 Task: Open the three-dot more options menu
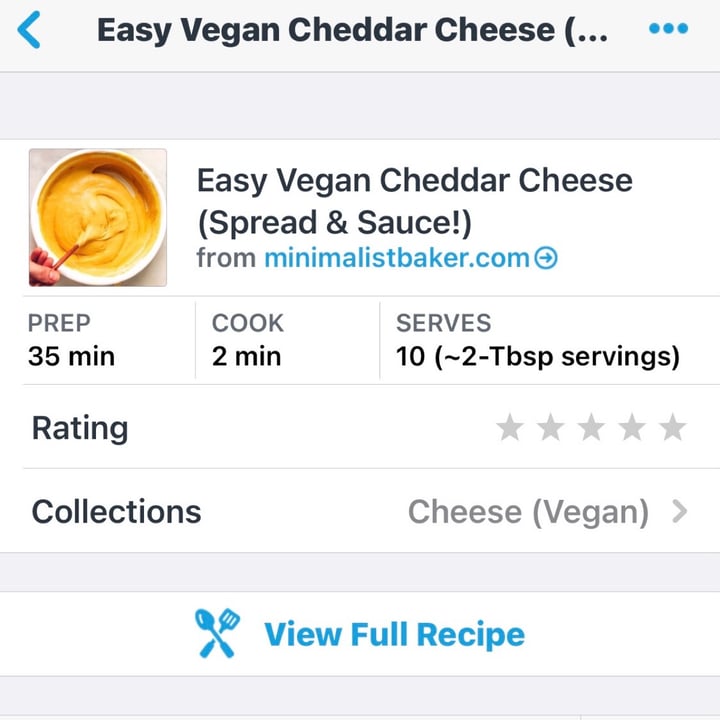pyautogui.click(x=668, y=28)
